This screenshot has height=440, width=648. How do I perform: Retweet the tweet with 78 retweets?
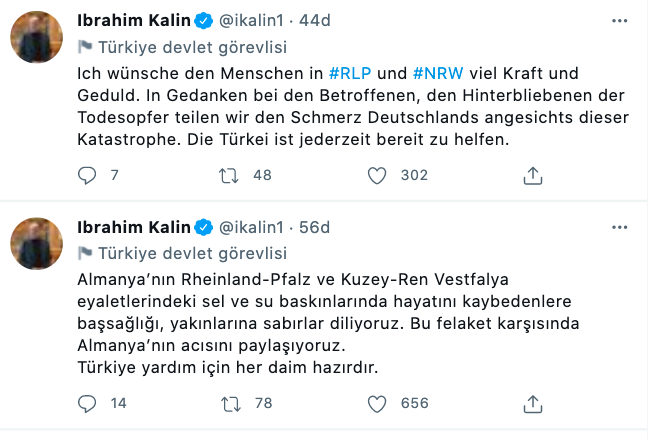[x=230, y=404]
